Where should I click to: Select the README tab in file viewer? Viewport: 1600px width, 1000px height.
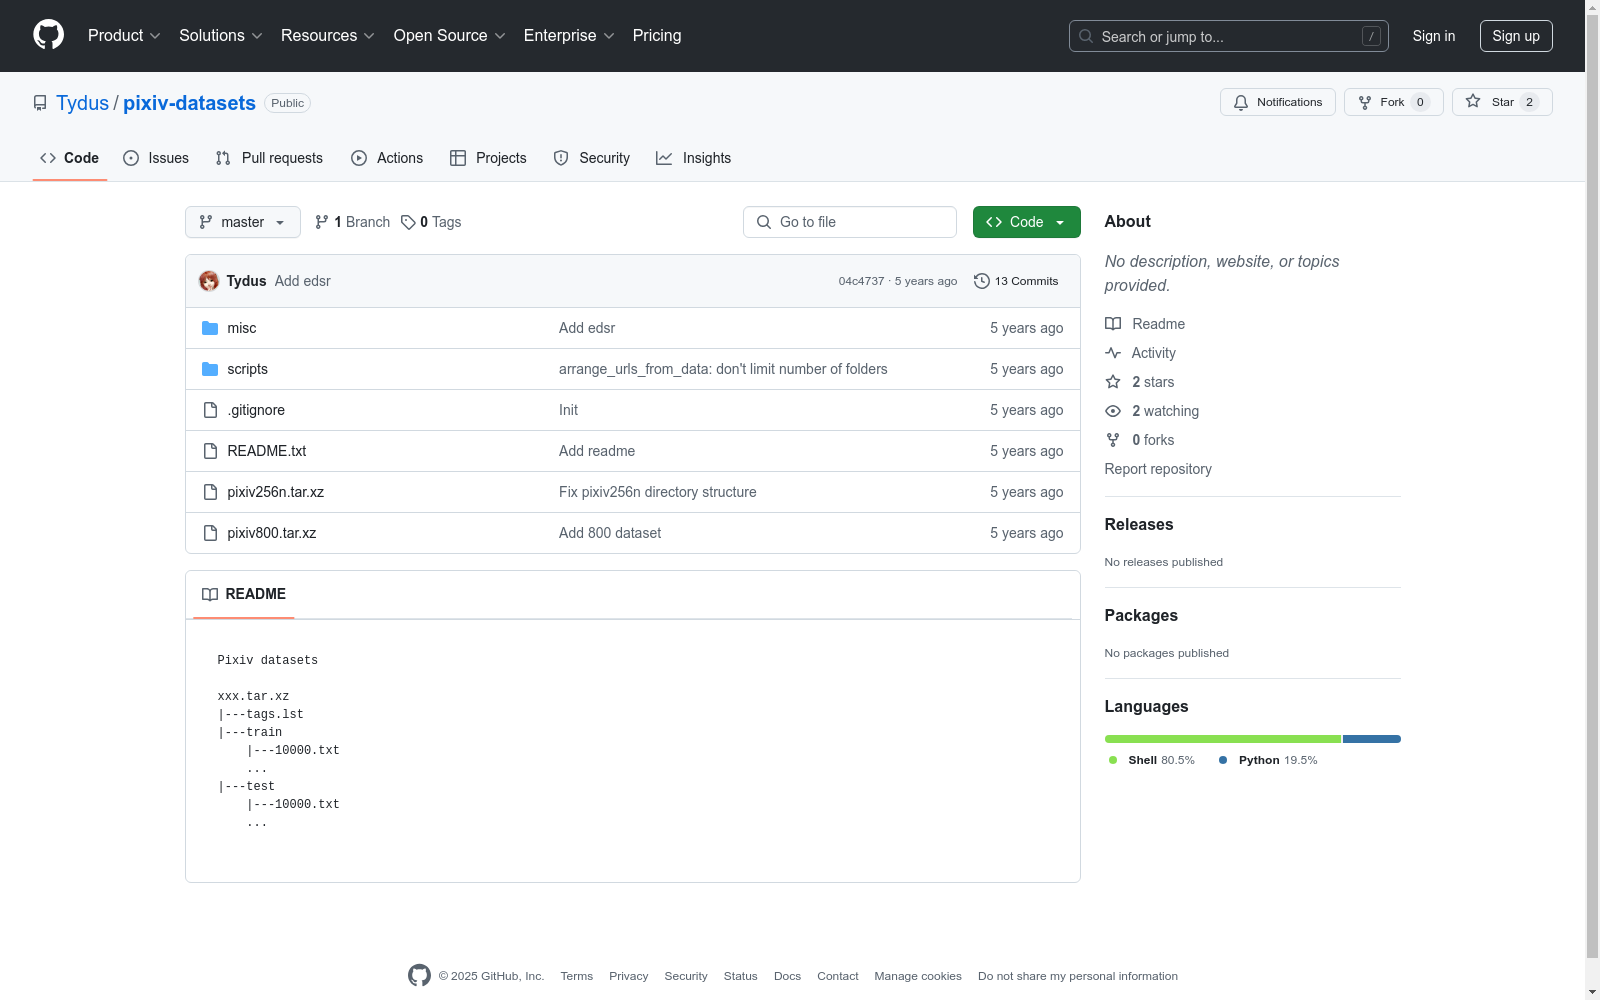pos(244,594)
